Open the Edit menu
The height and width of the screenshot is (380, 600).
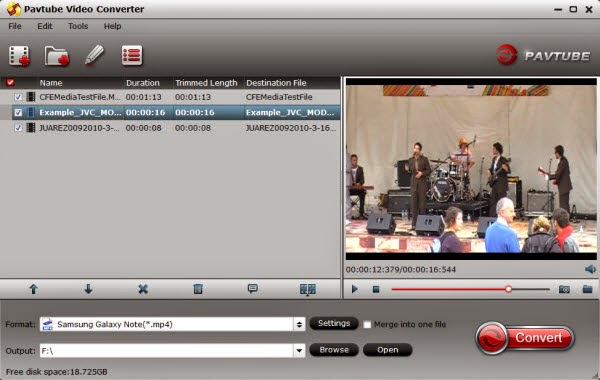[45, 26]
